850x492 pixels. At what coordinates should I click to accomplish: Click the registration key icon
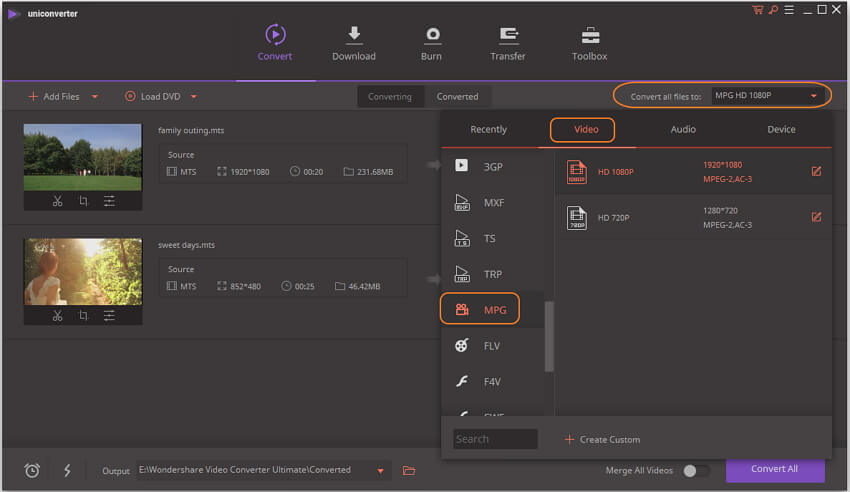[773, 10]
